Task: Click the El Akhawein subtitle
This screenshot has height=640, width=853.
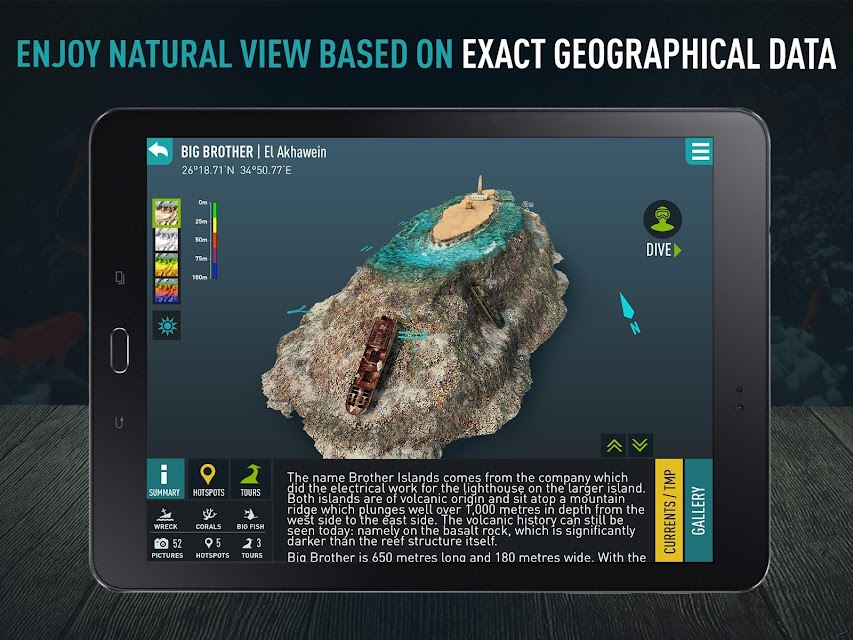Action: click(x=295, y=152)
